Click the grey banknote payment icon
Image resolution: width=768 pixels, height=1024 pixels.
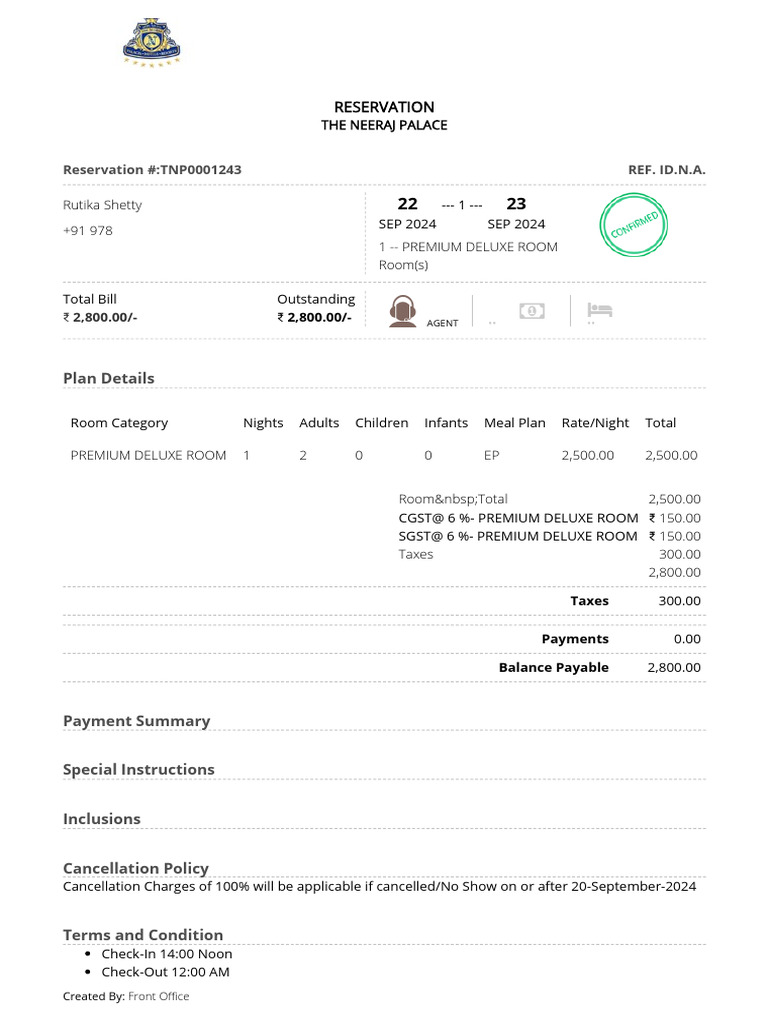coord(532,311)
